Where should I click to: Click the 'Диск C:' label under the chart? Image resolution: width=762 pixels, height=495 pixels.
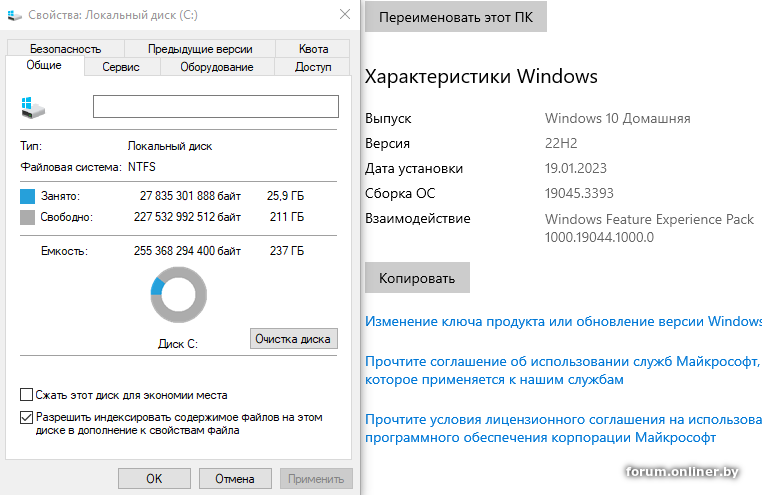pos(178,343)
